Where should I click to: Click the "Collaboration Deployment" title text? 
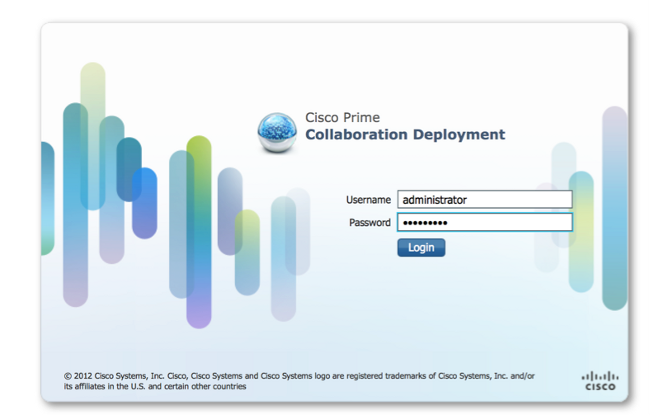click(x=405, y=135)
